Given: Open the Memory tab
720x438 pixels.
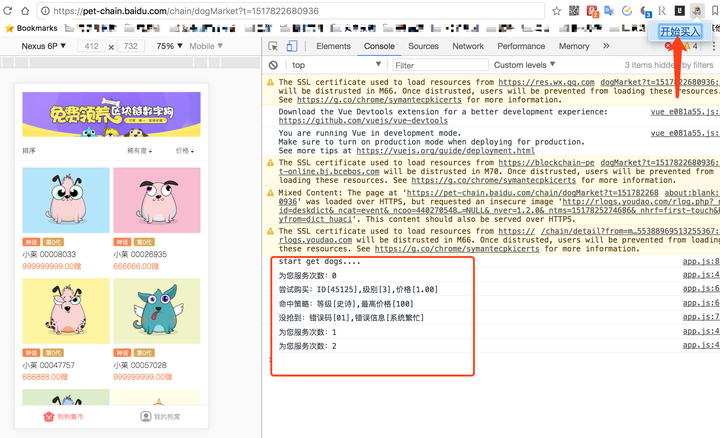Looking at the screenshot, I should [x=574, y=46].
